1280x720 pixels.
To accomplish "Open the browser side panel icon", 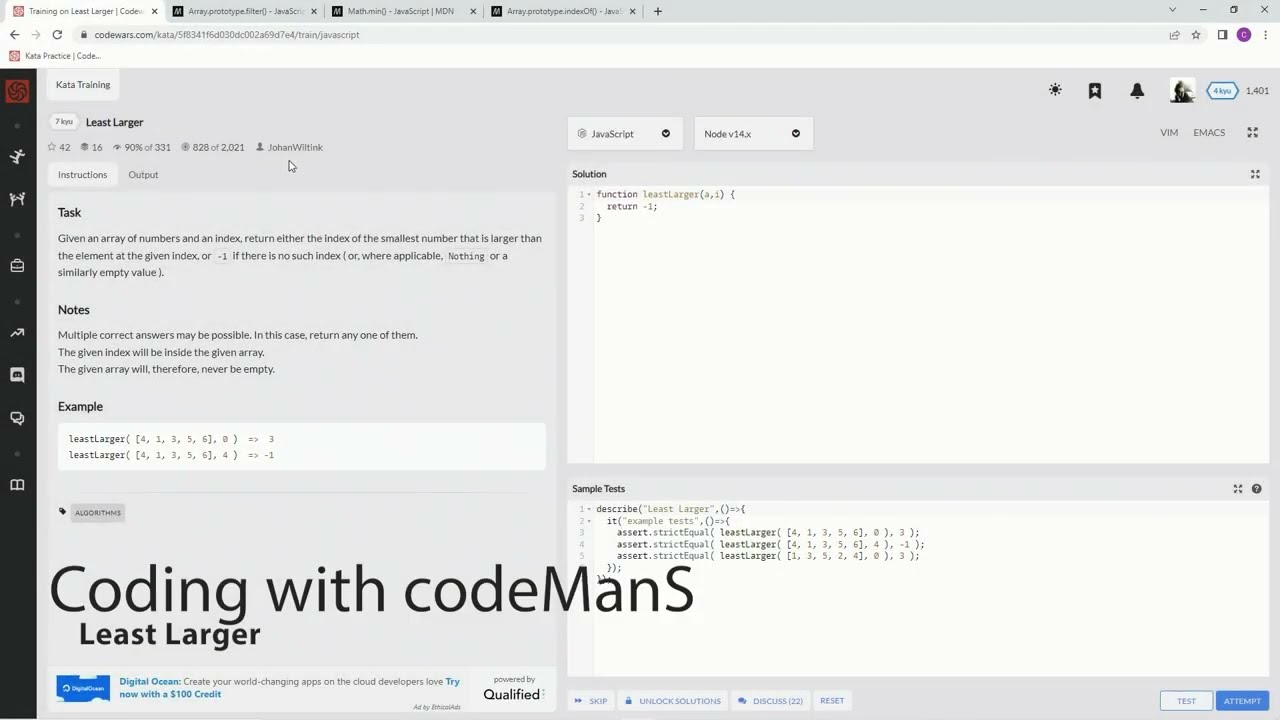I will (x=1222, y=34).
